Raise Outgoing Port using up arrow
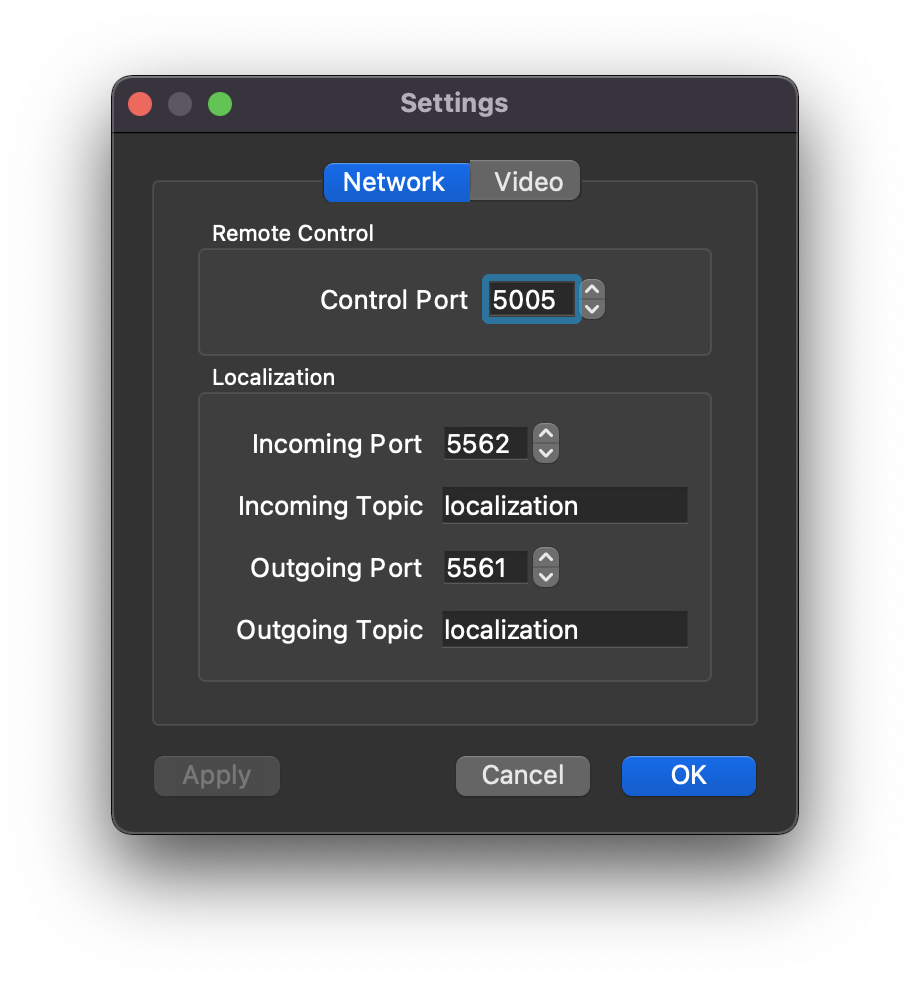This screenshot has width=910, height=982. point(545,558)
